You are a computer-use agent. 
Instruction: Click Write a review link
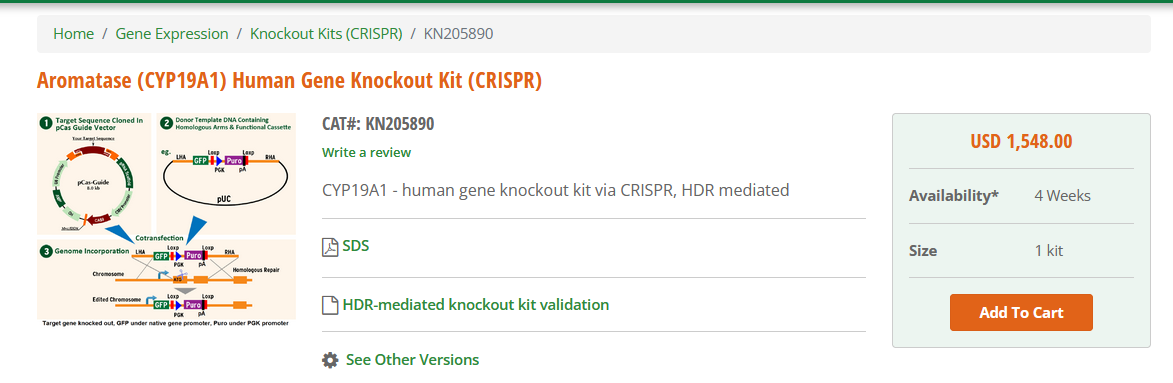pyautogui.click(x=367, y=153)
